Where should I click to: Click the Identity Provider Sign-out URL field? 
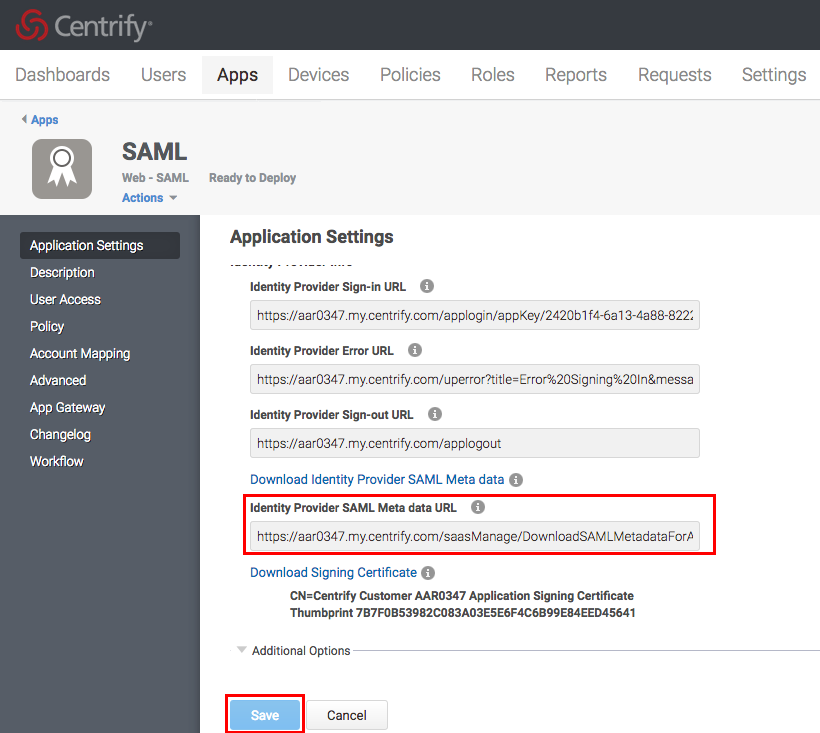[475, 443]
